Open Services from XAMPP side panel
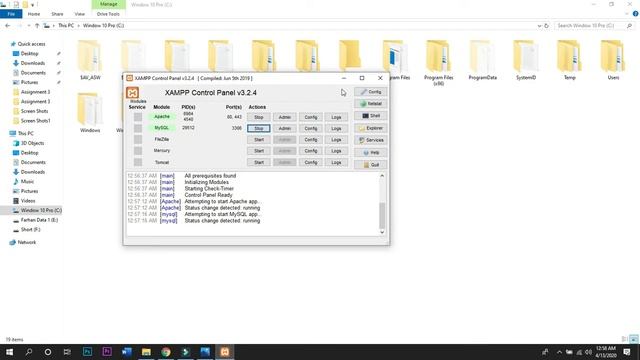This screenshot has height=360, width=640. point(371,140)
